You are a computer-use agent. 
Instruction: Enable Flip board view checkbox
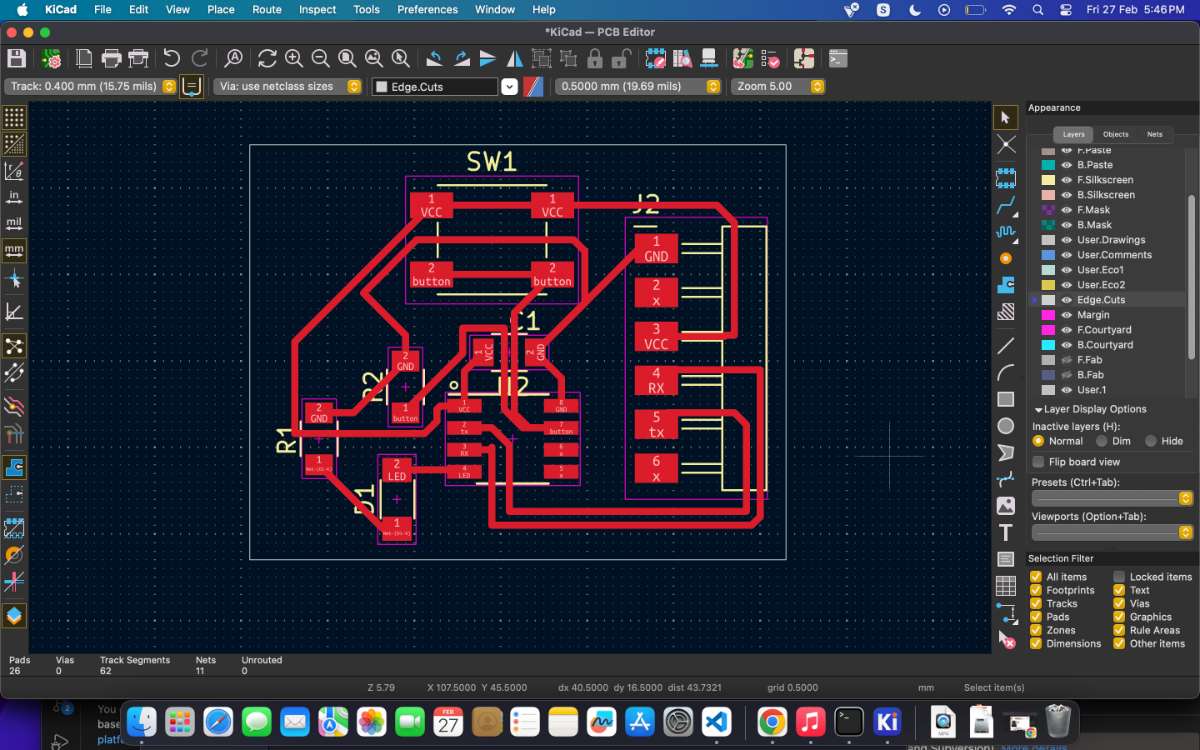[x=1038, y=462]
